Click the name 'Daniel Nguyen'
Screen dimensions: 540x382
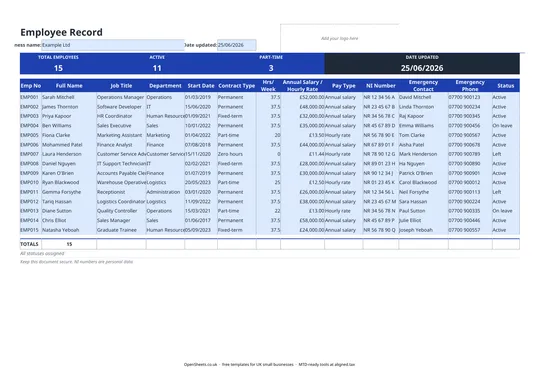click(59, 164)
